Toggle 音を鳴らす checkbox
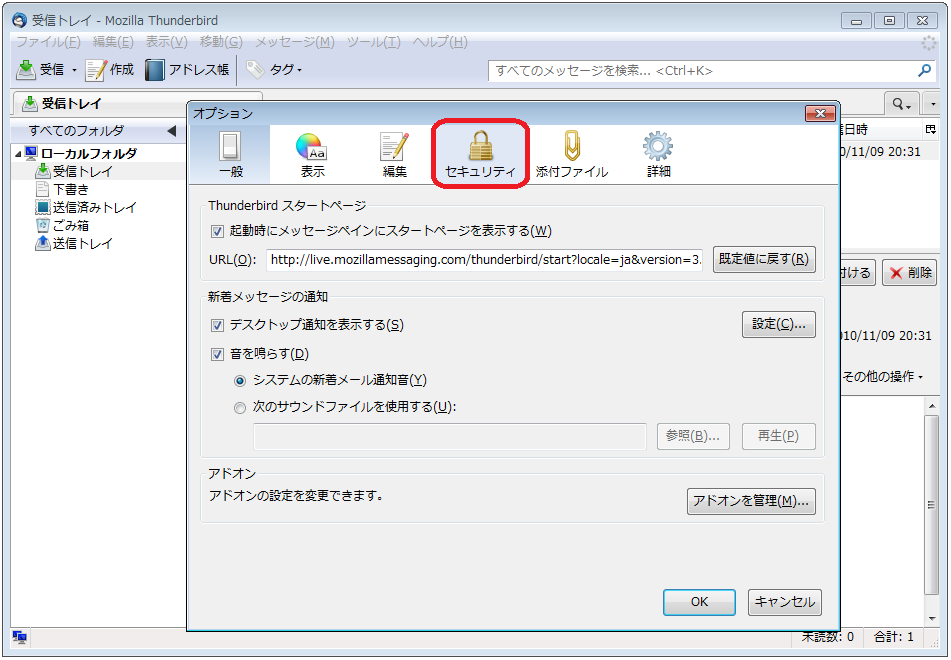 point(217,354)
